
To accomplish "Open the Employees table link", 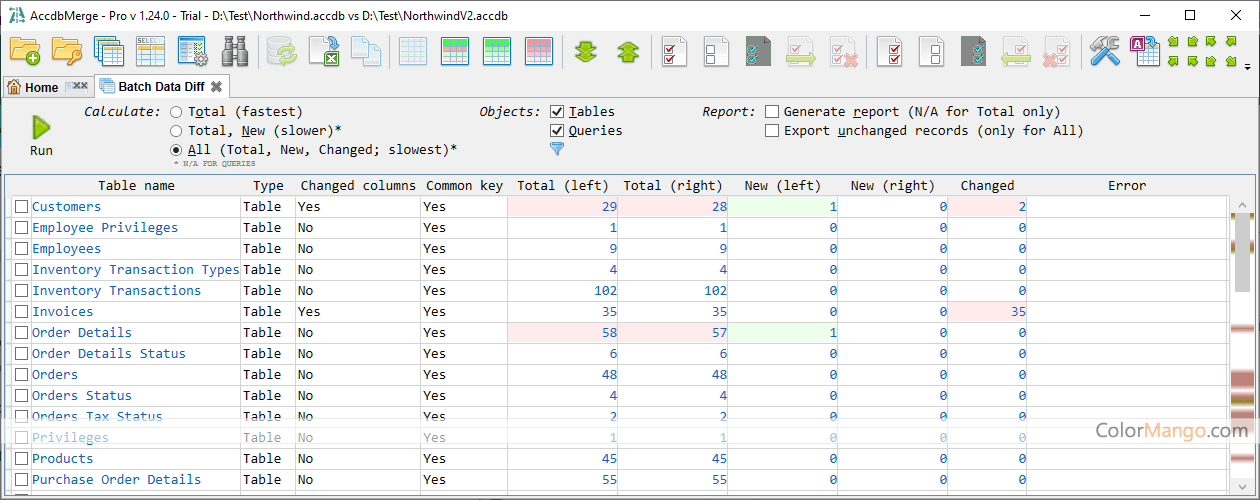I will click(x=66, y=249).
